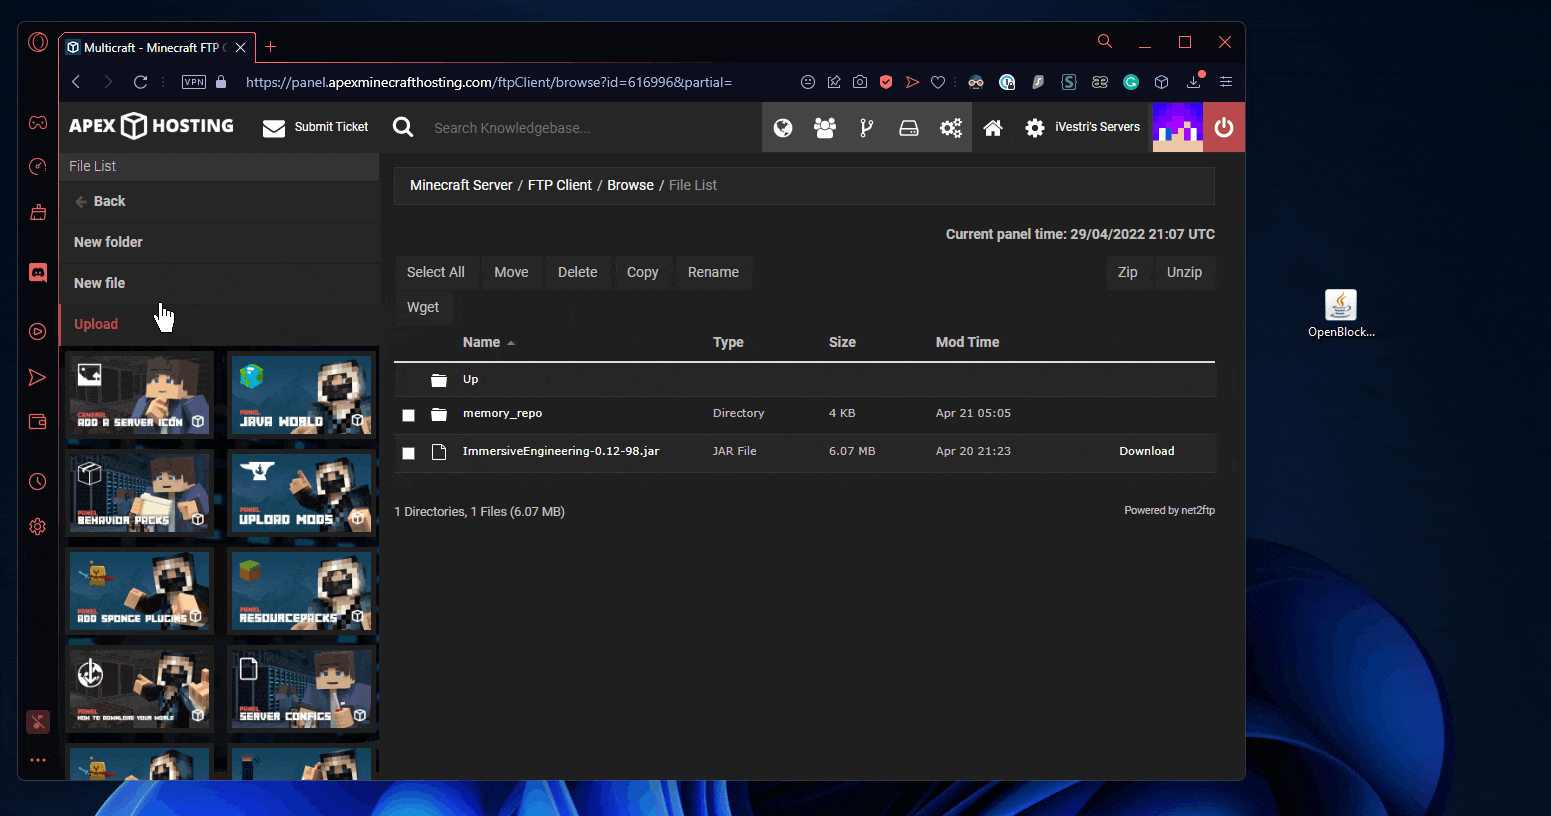Click the power logout icon at top right

click(x=1224, y=127)
